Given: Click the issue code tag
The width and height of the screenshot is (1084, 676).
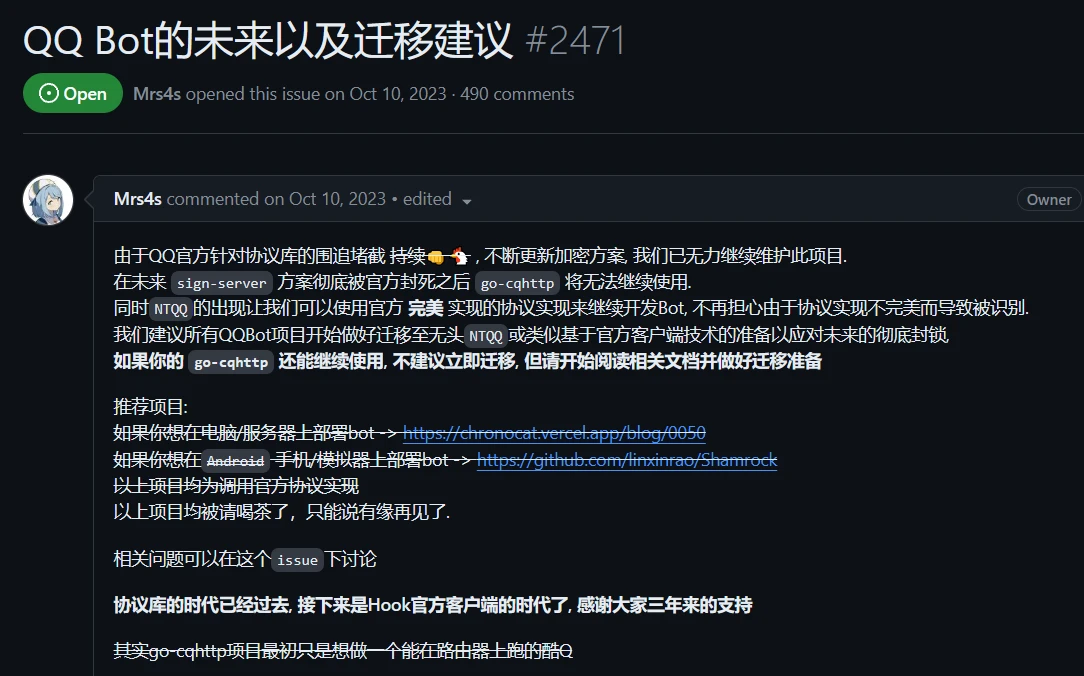Looking at the screenshot, I should pos(297,560).
